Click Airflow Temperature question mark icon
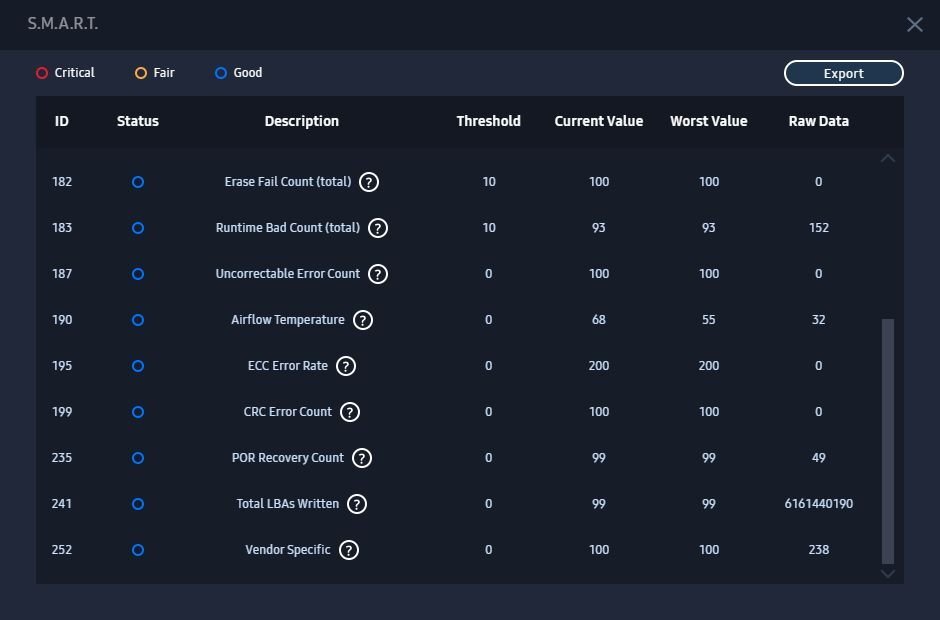 point(363,320)
